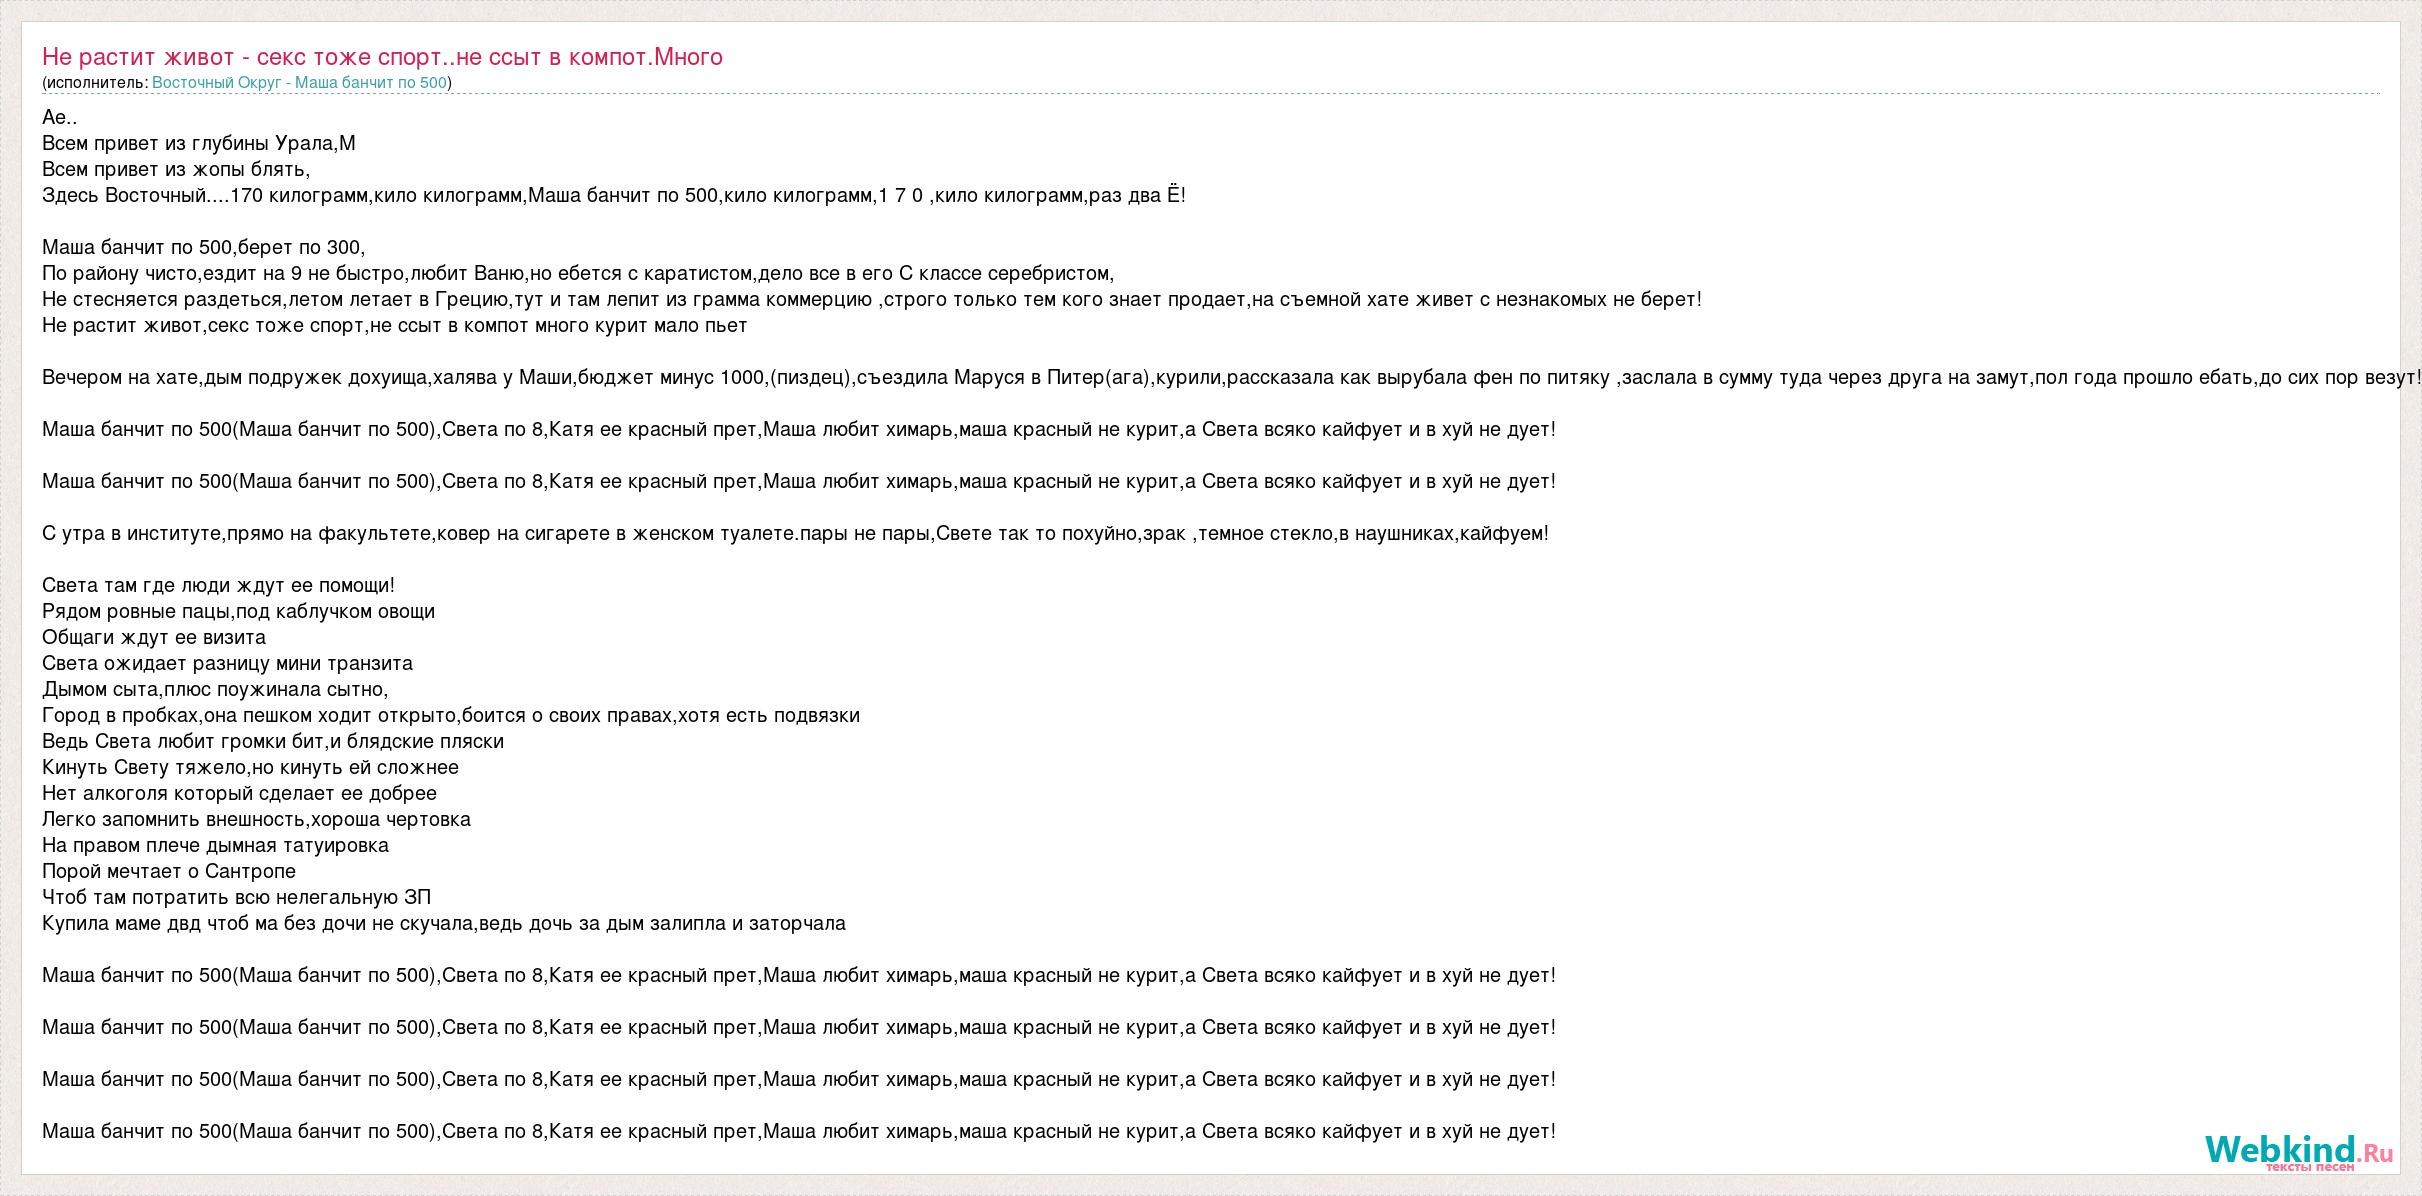Click line 'Дымом сыта,плюс поужинала сытно,'

click(215, 689)
